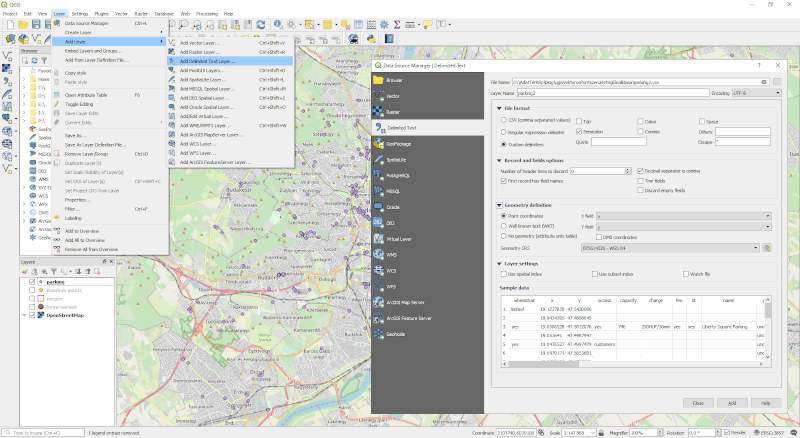The image size is (800, 438).
Task: Browse for file with the ... button
Action: point(777,82)
